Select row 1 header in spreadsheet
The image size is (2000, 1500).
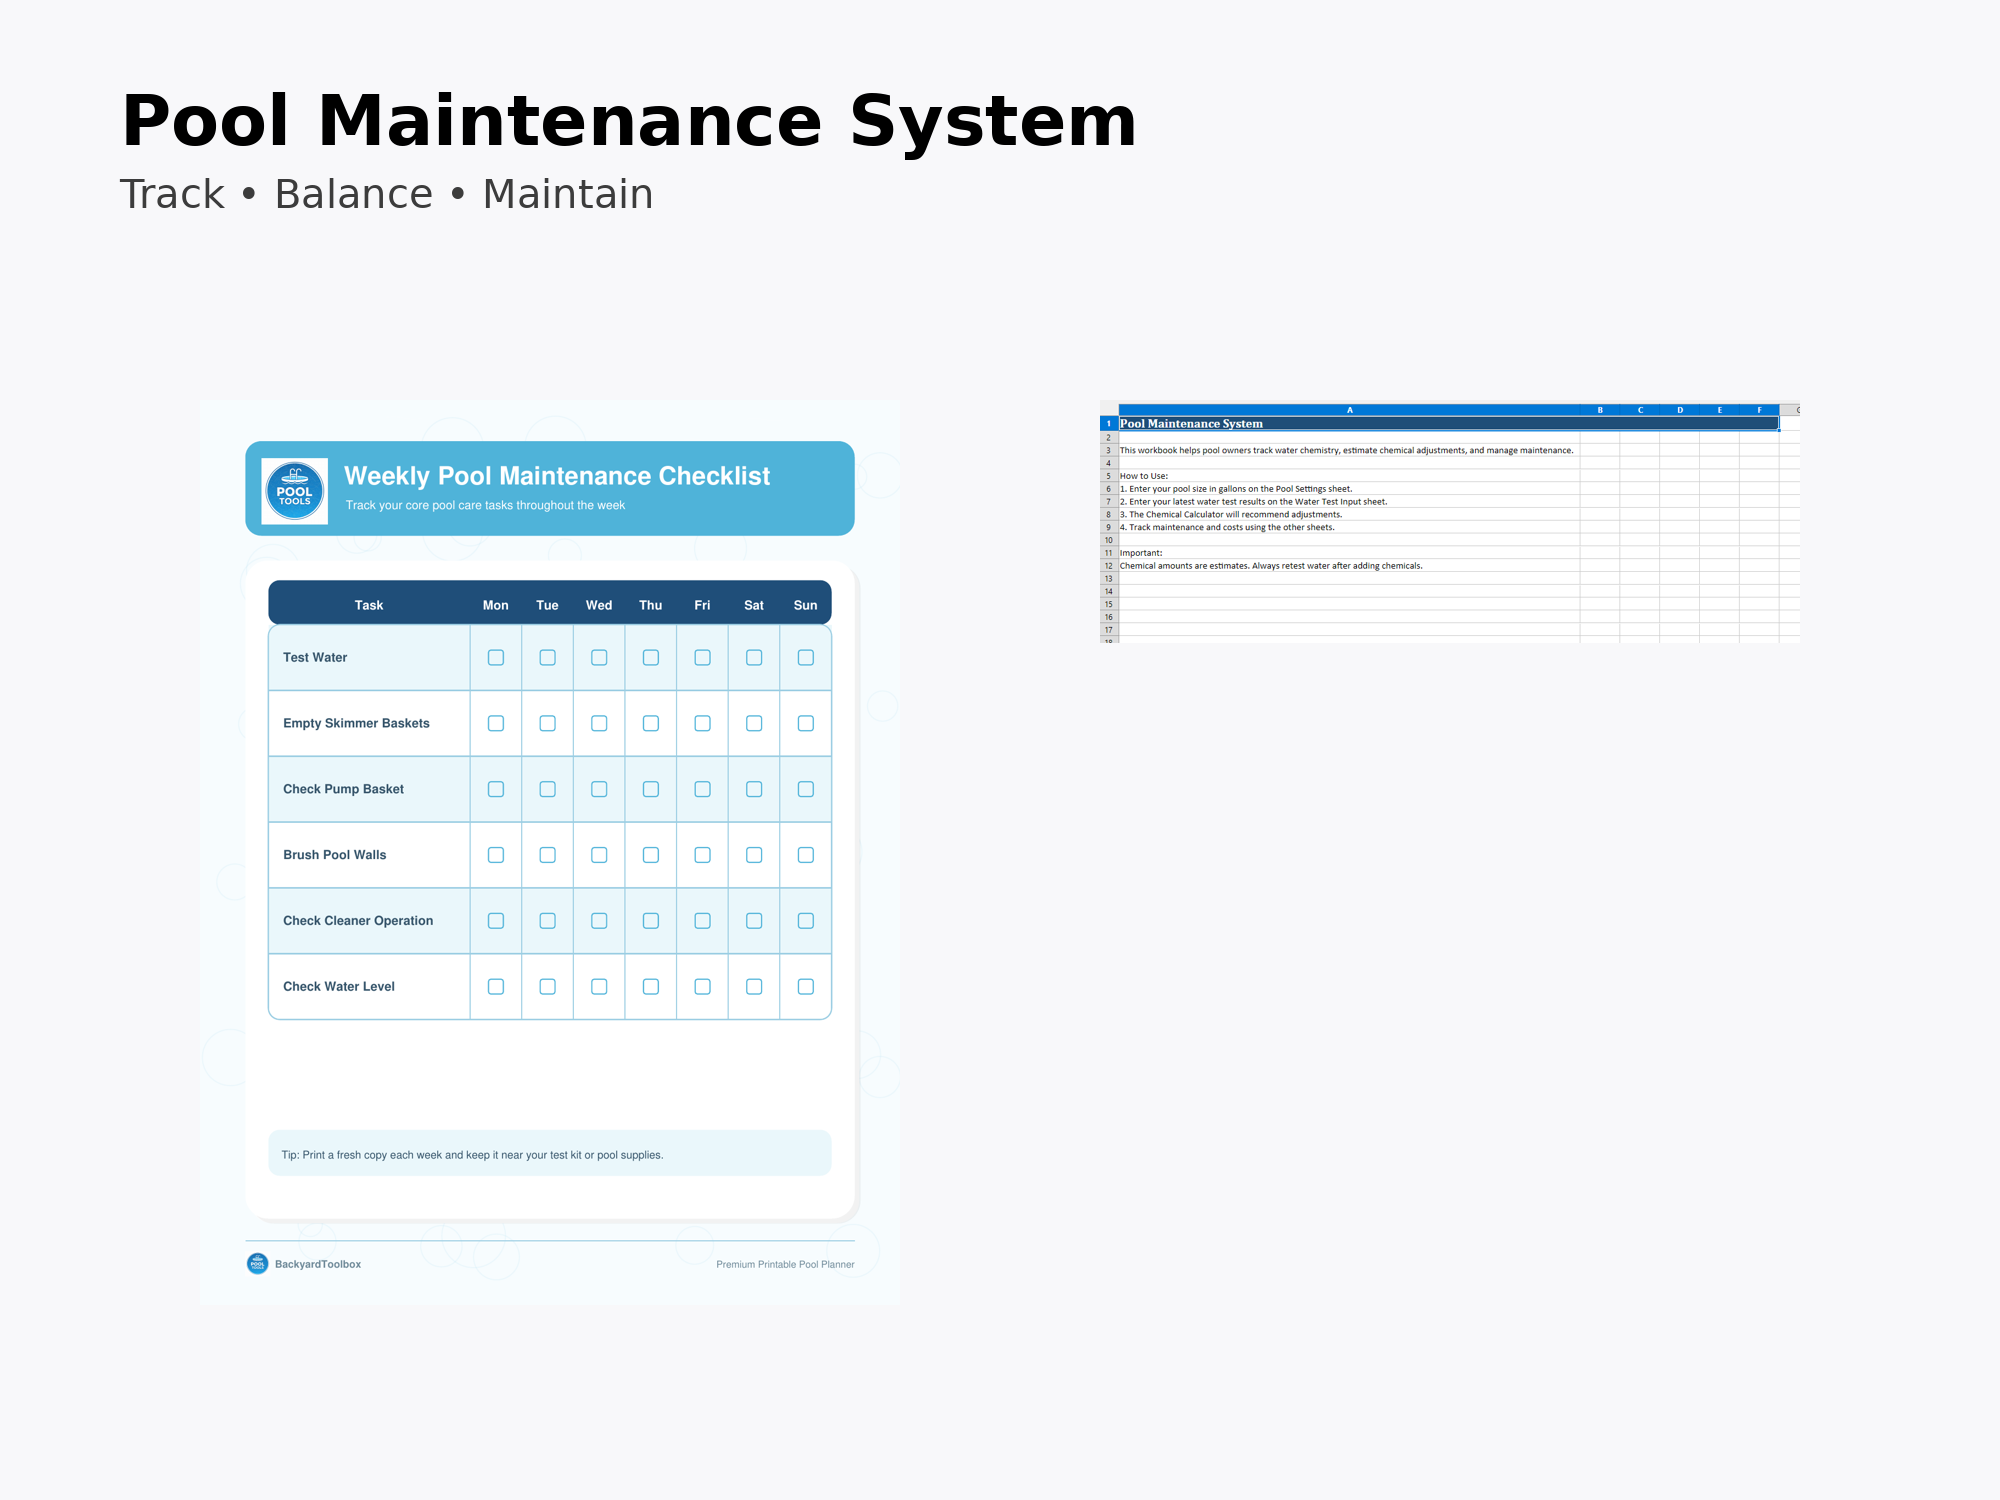[1109, 424]
